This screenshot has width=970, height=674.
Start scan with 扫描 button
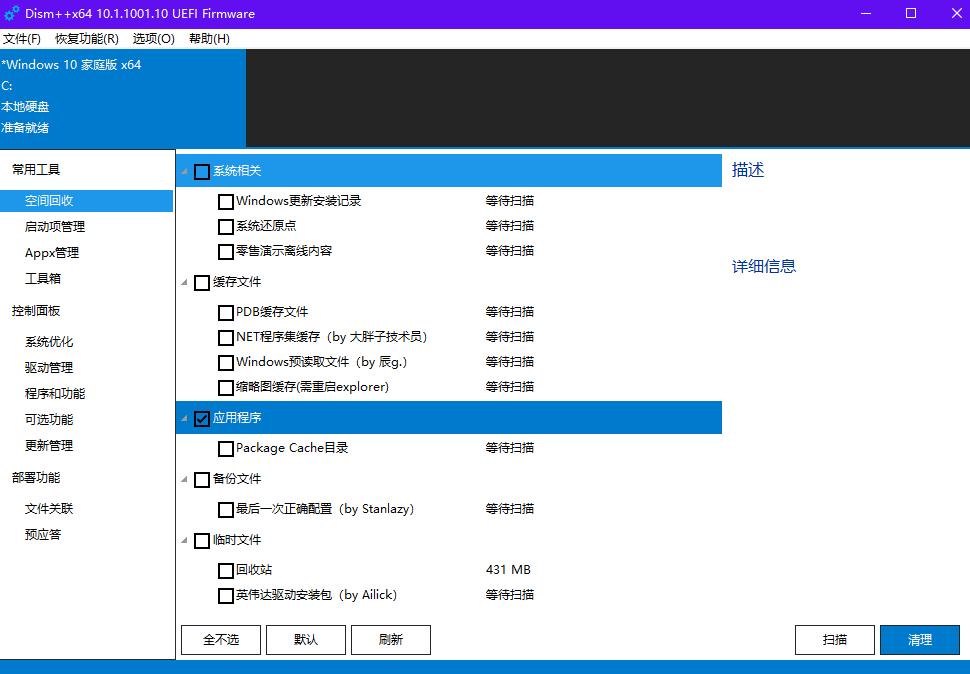pyautogui.click(x=835, y=640)
